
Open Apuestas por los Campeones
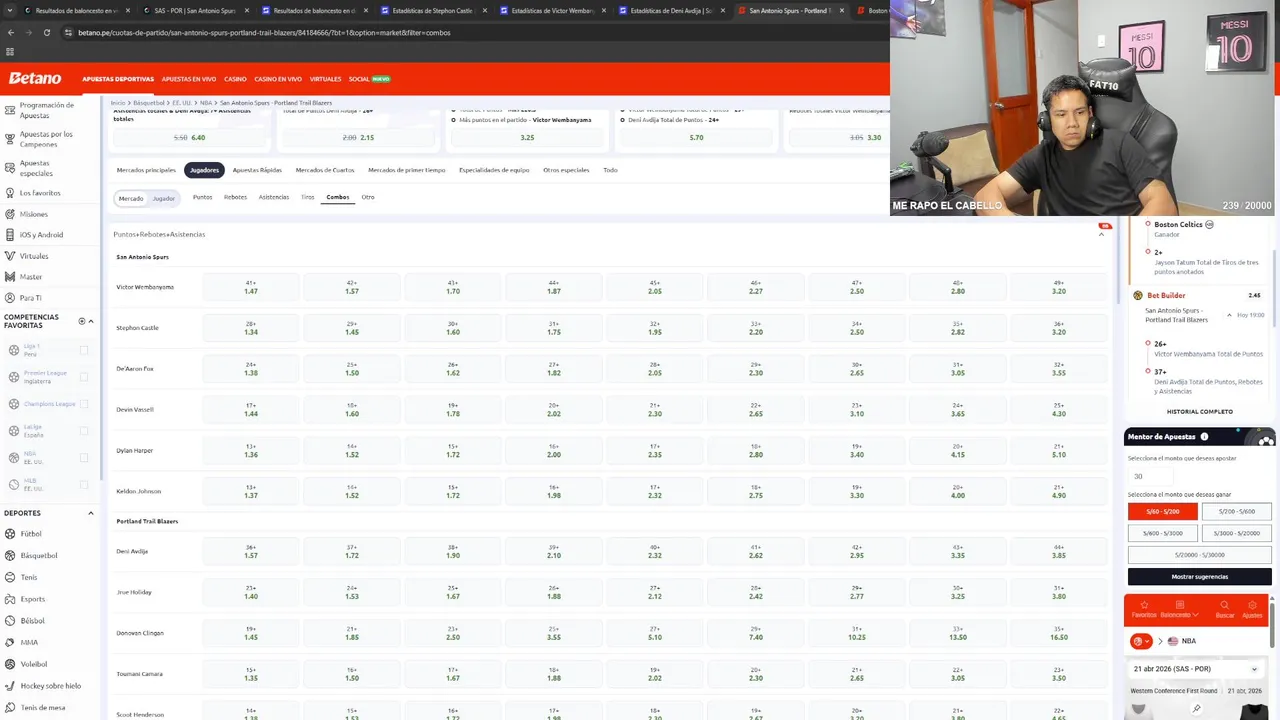click(46, 139)
